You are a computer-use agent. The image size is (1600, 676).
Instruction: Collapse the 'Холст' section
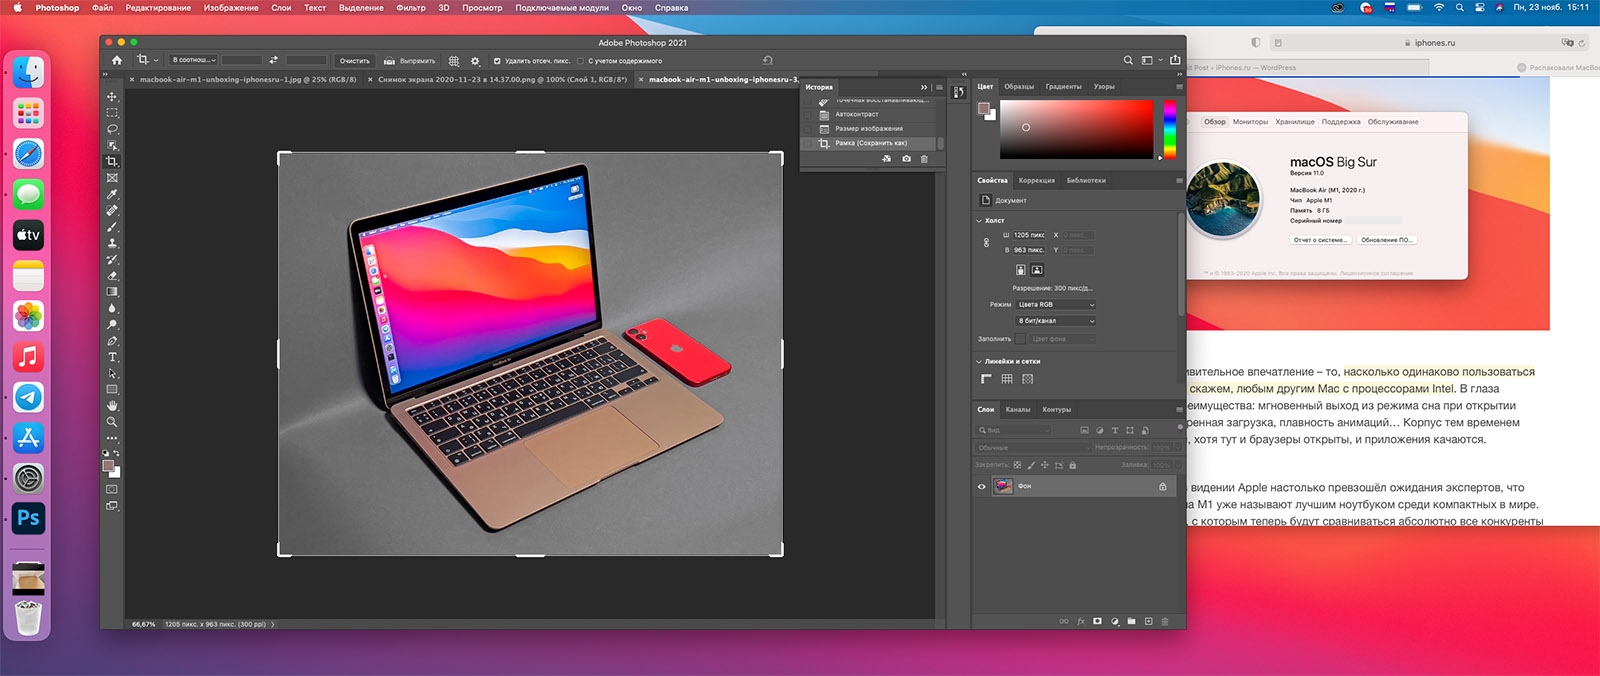pos(979,221)
